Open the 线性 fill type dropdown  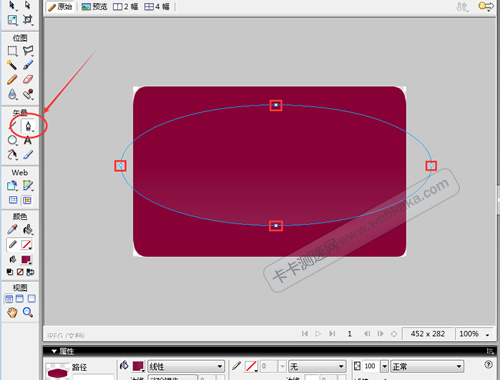(x=186, y=367)
